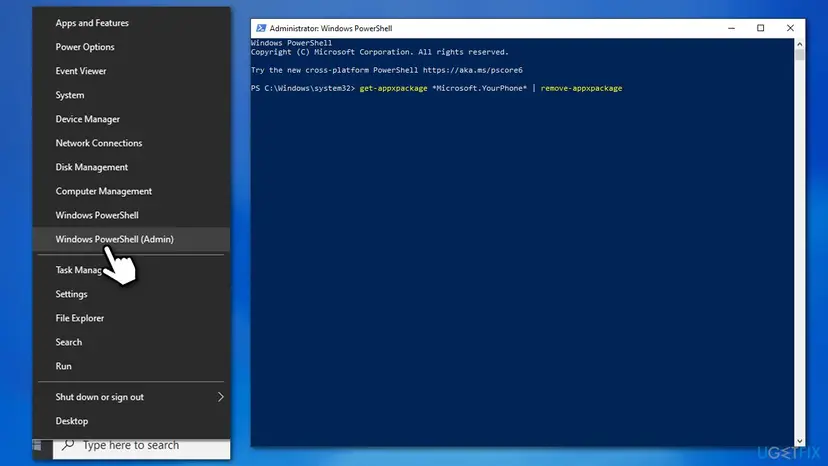Open Power Options

coord(131,47)
